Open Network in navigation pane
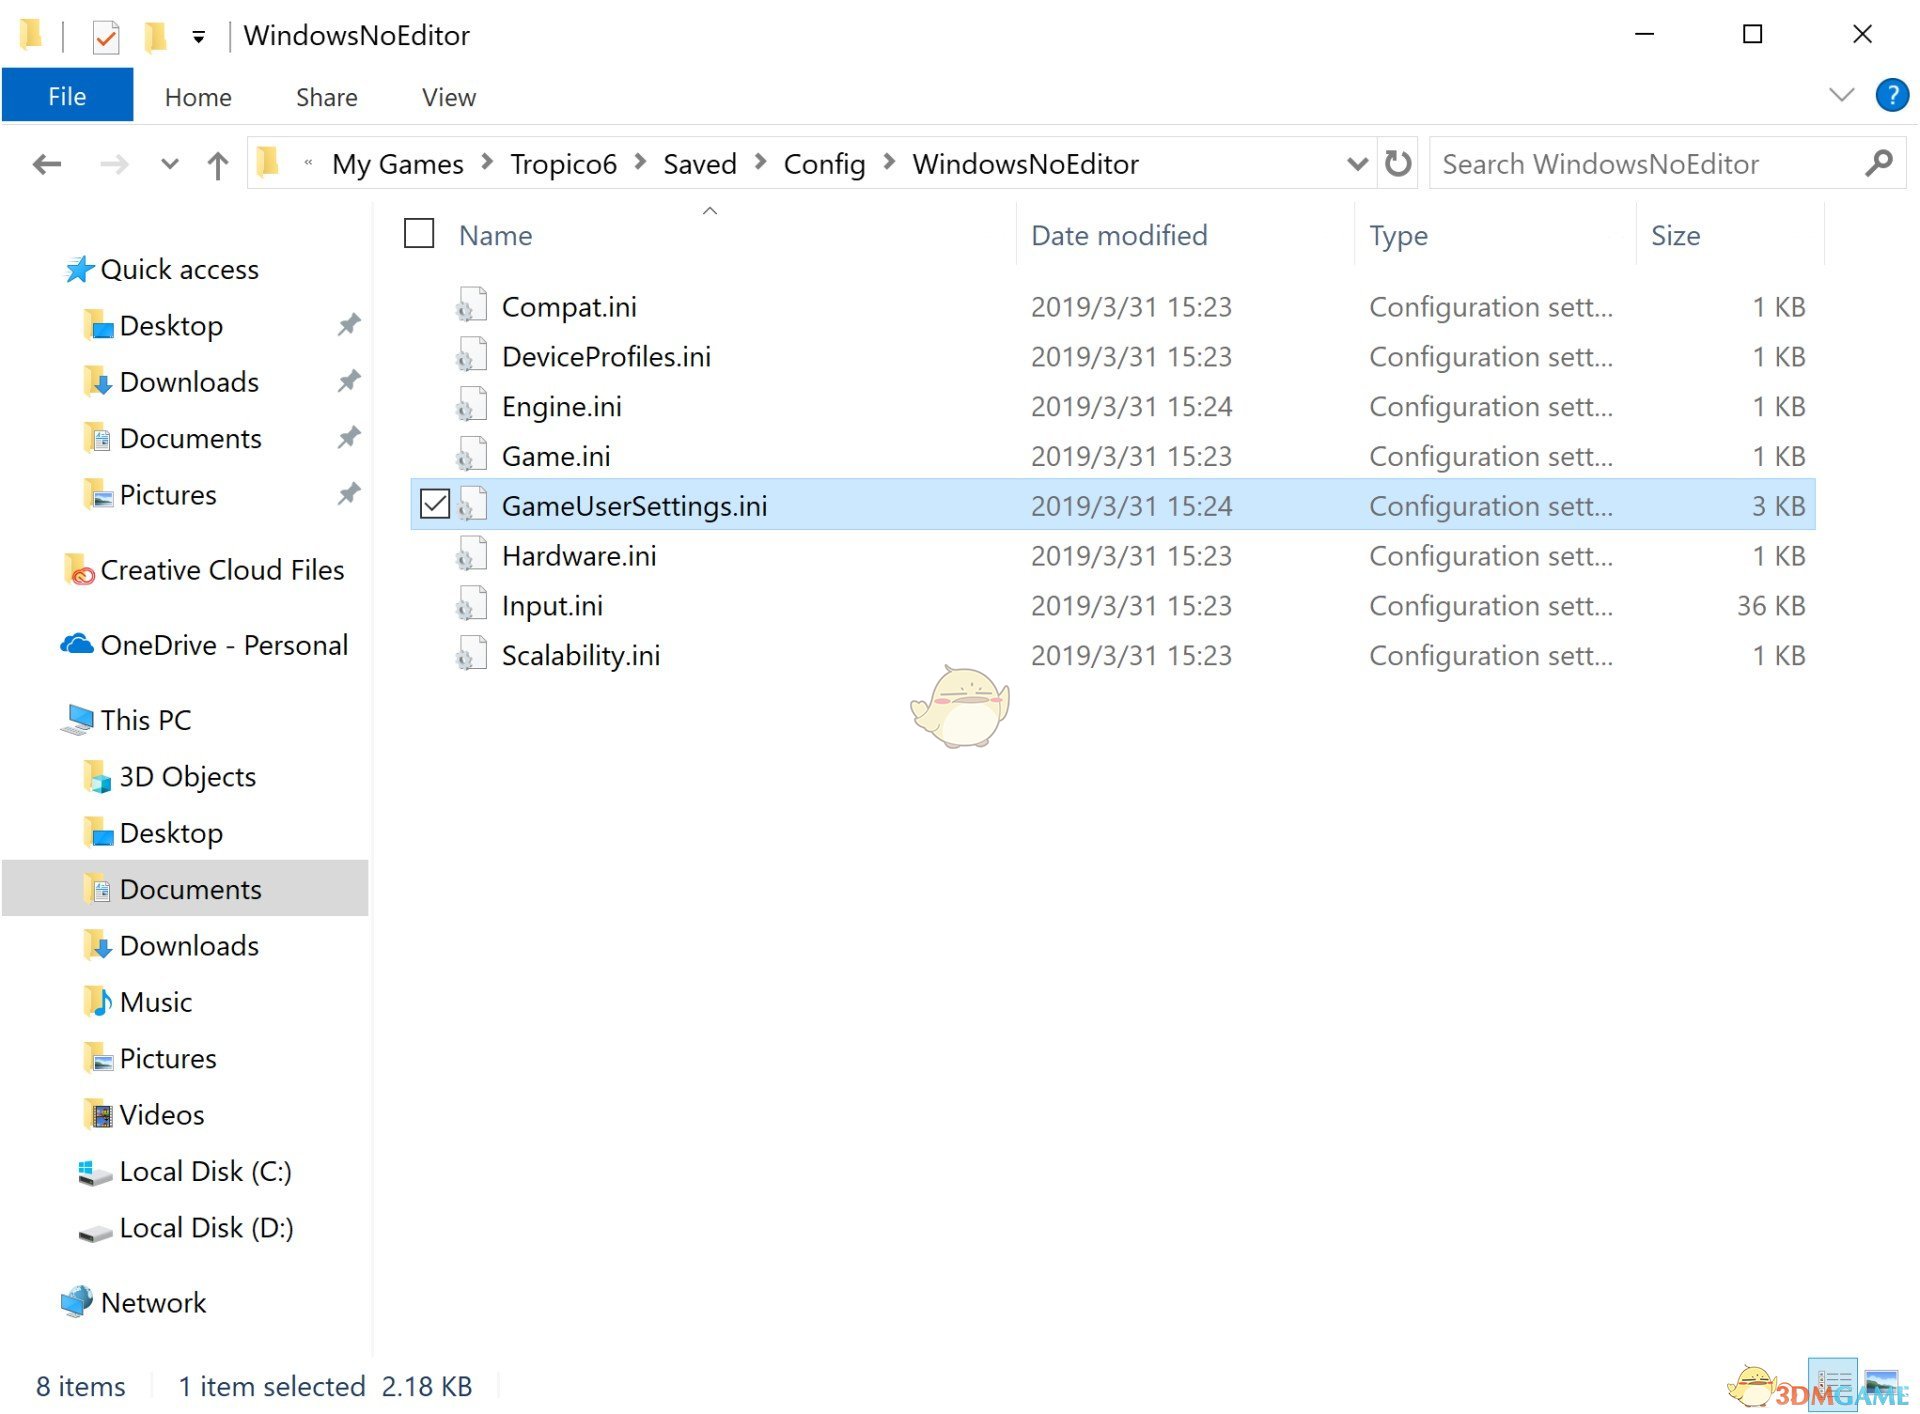Viewport: 1920px width, 1414px height. tap(153, 1303)
